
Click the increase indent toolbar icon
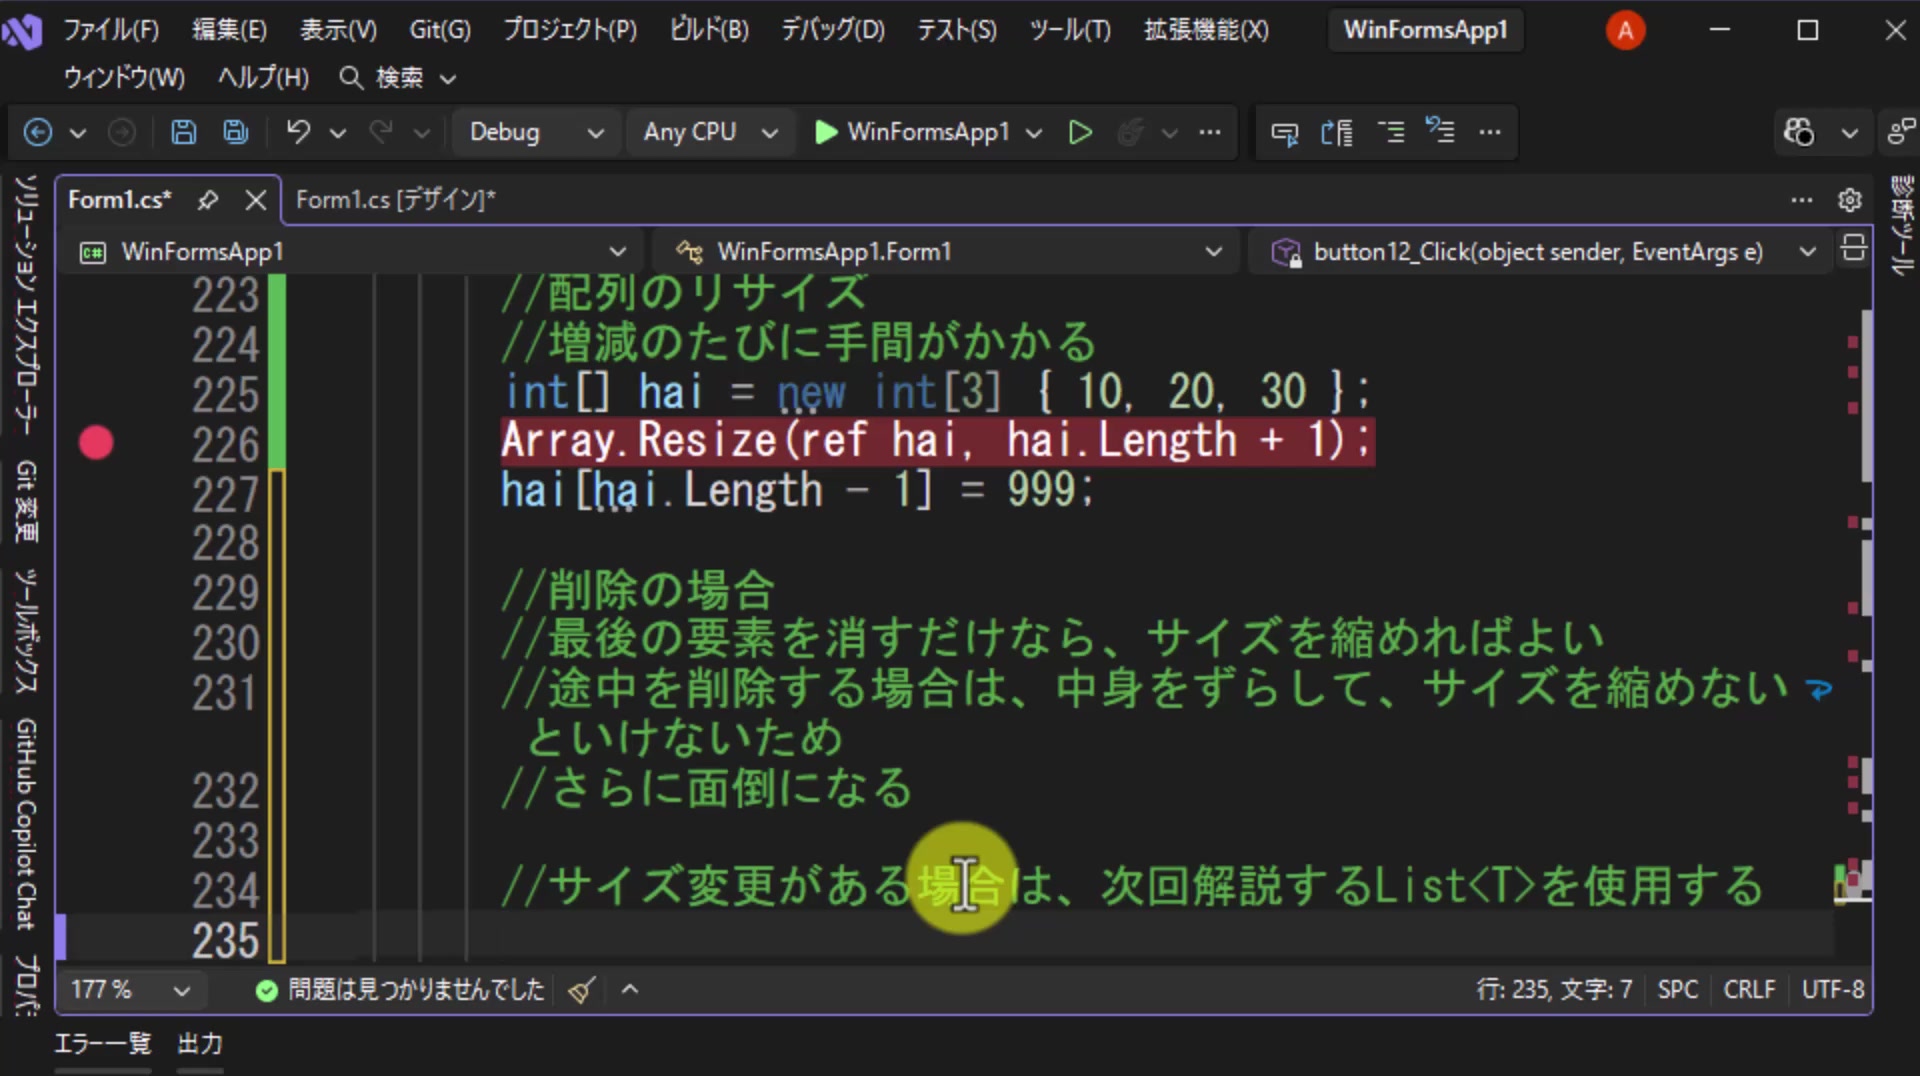pos(1391,131)
